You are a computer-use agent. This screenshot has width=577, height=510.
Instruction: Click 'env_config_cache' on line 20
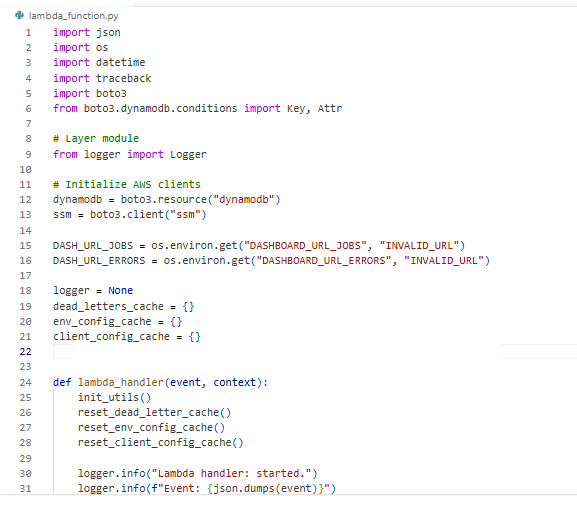(102, 322)
